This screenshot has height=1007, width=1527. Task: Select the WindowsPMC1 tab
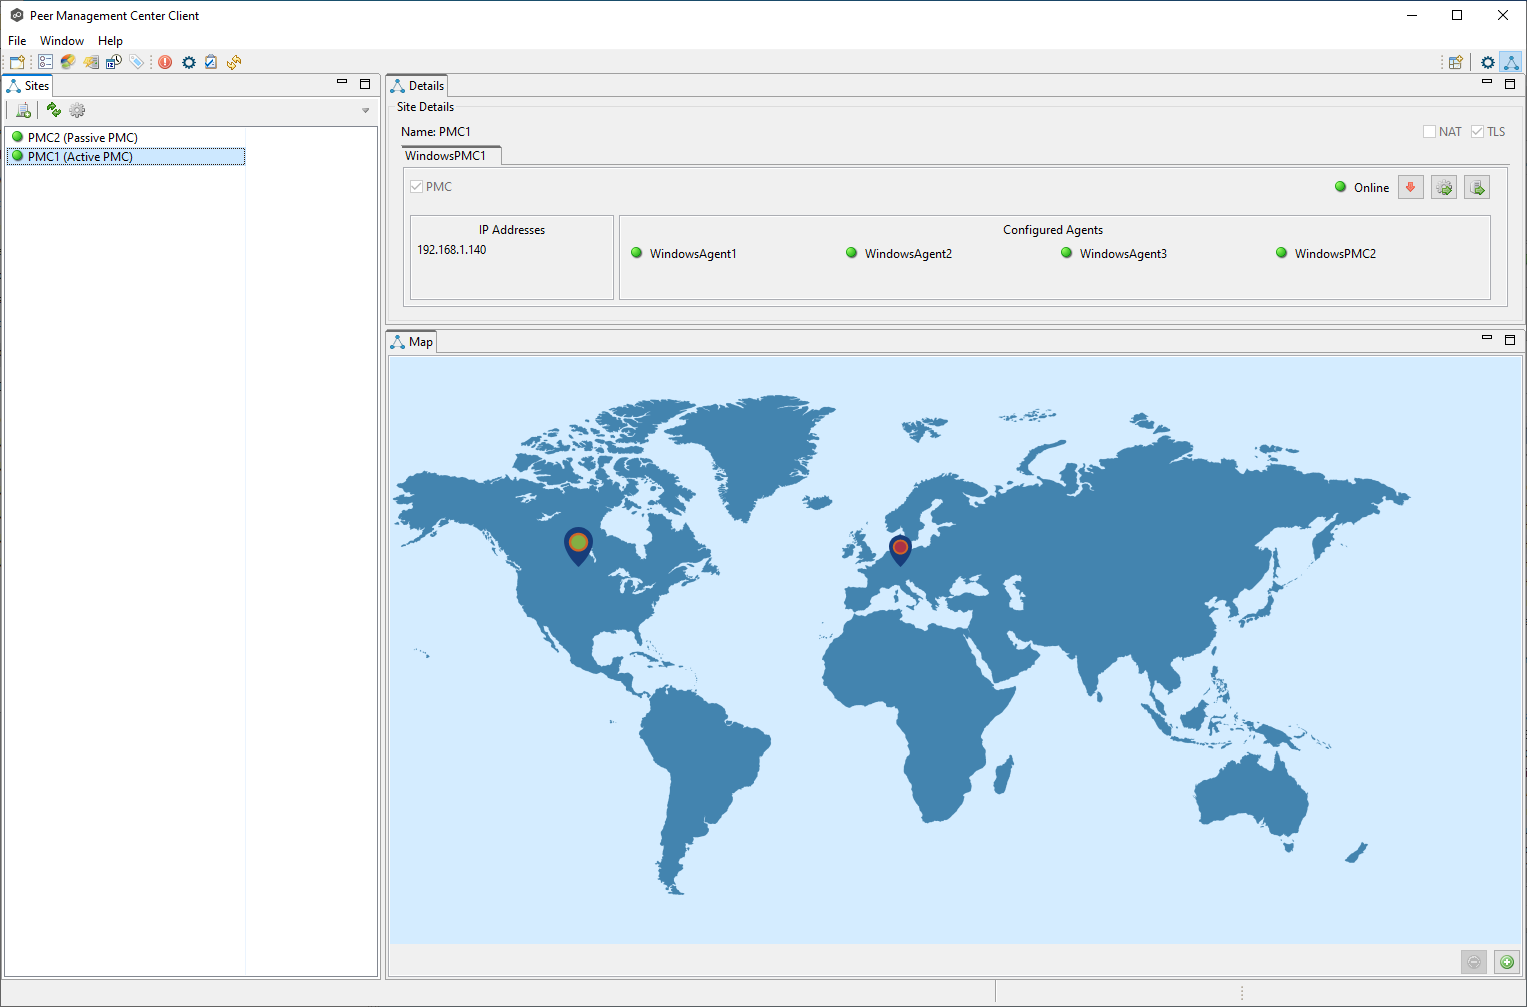[446, 156]
